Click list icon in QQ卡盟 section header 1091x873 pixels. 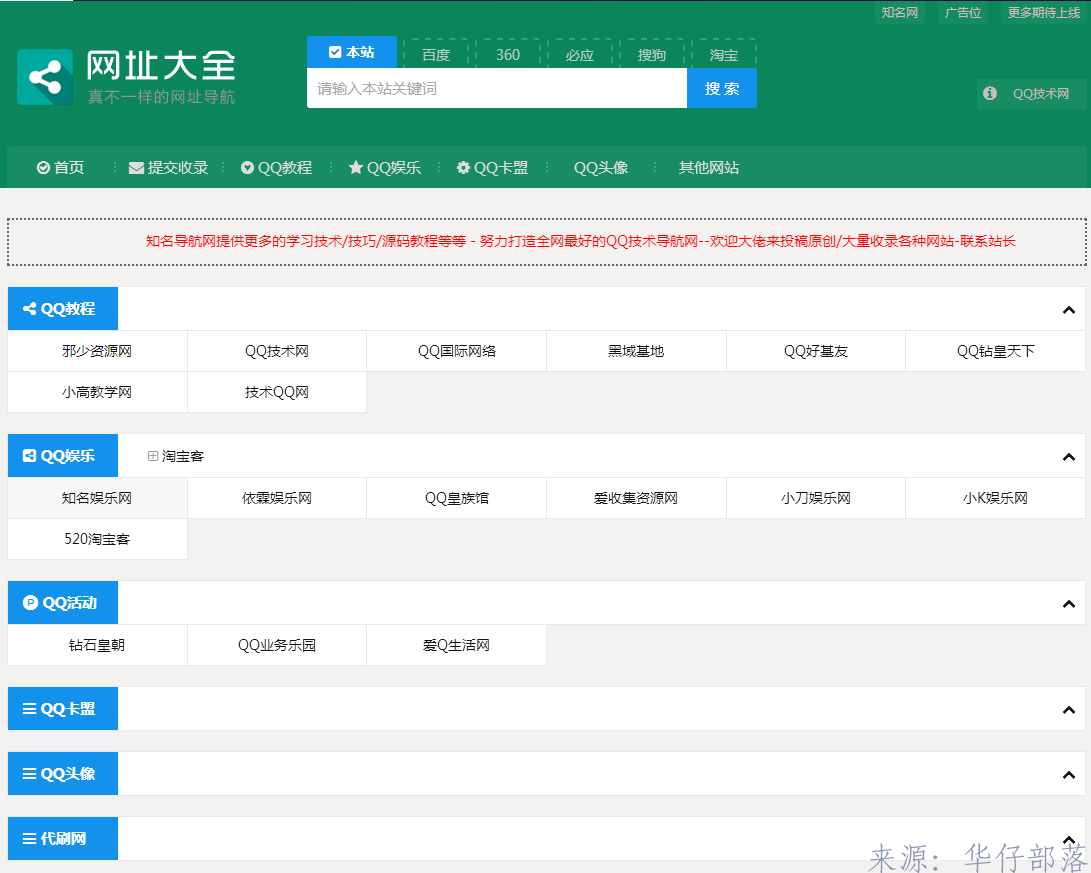click(x=30, y=709)
